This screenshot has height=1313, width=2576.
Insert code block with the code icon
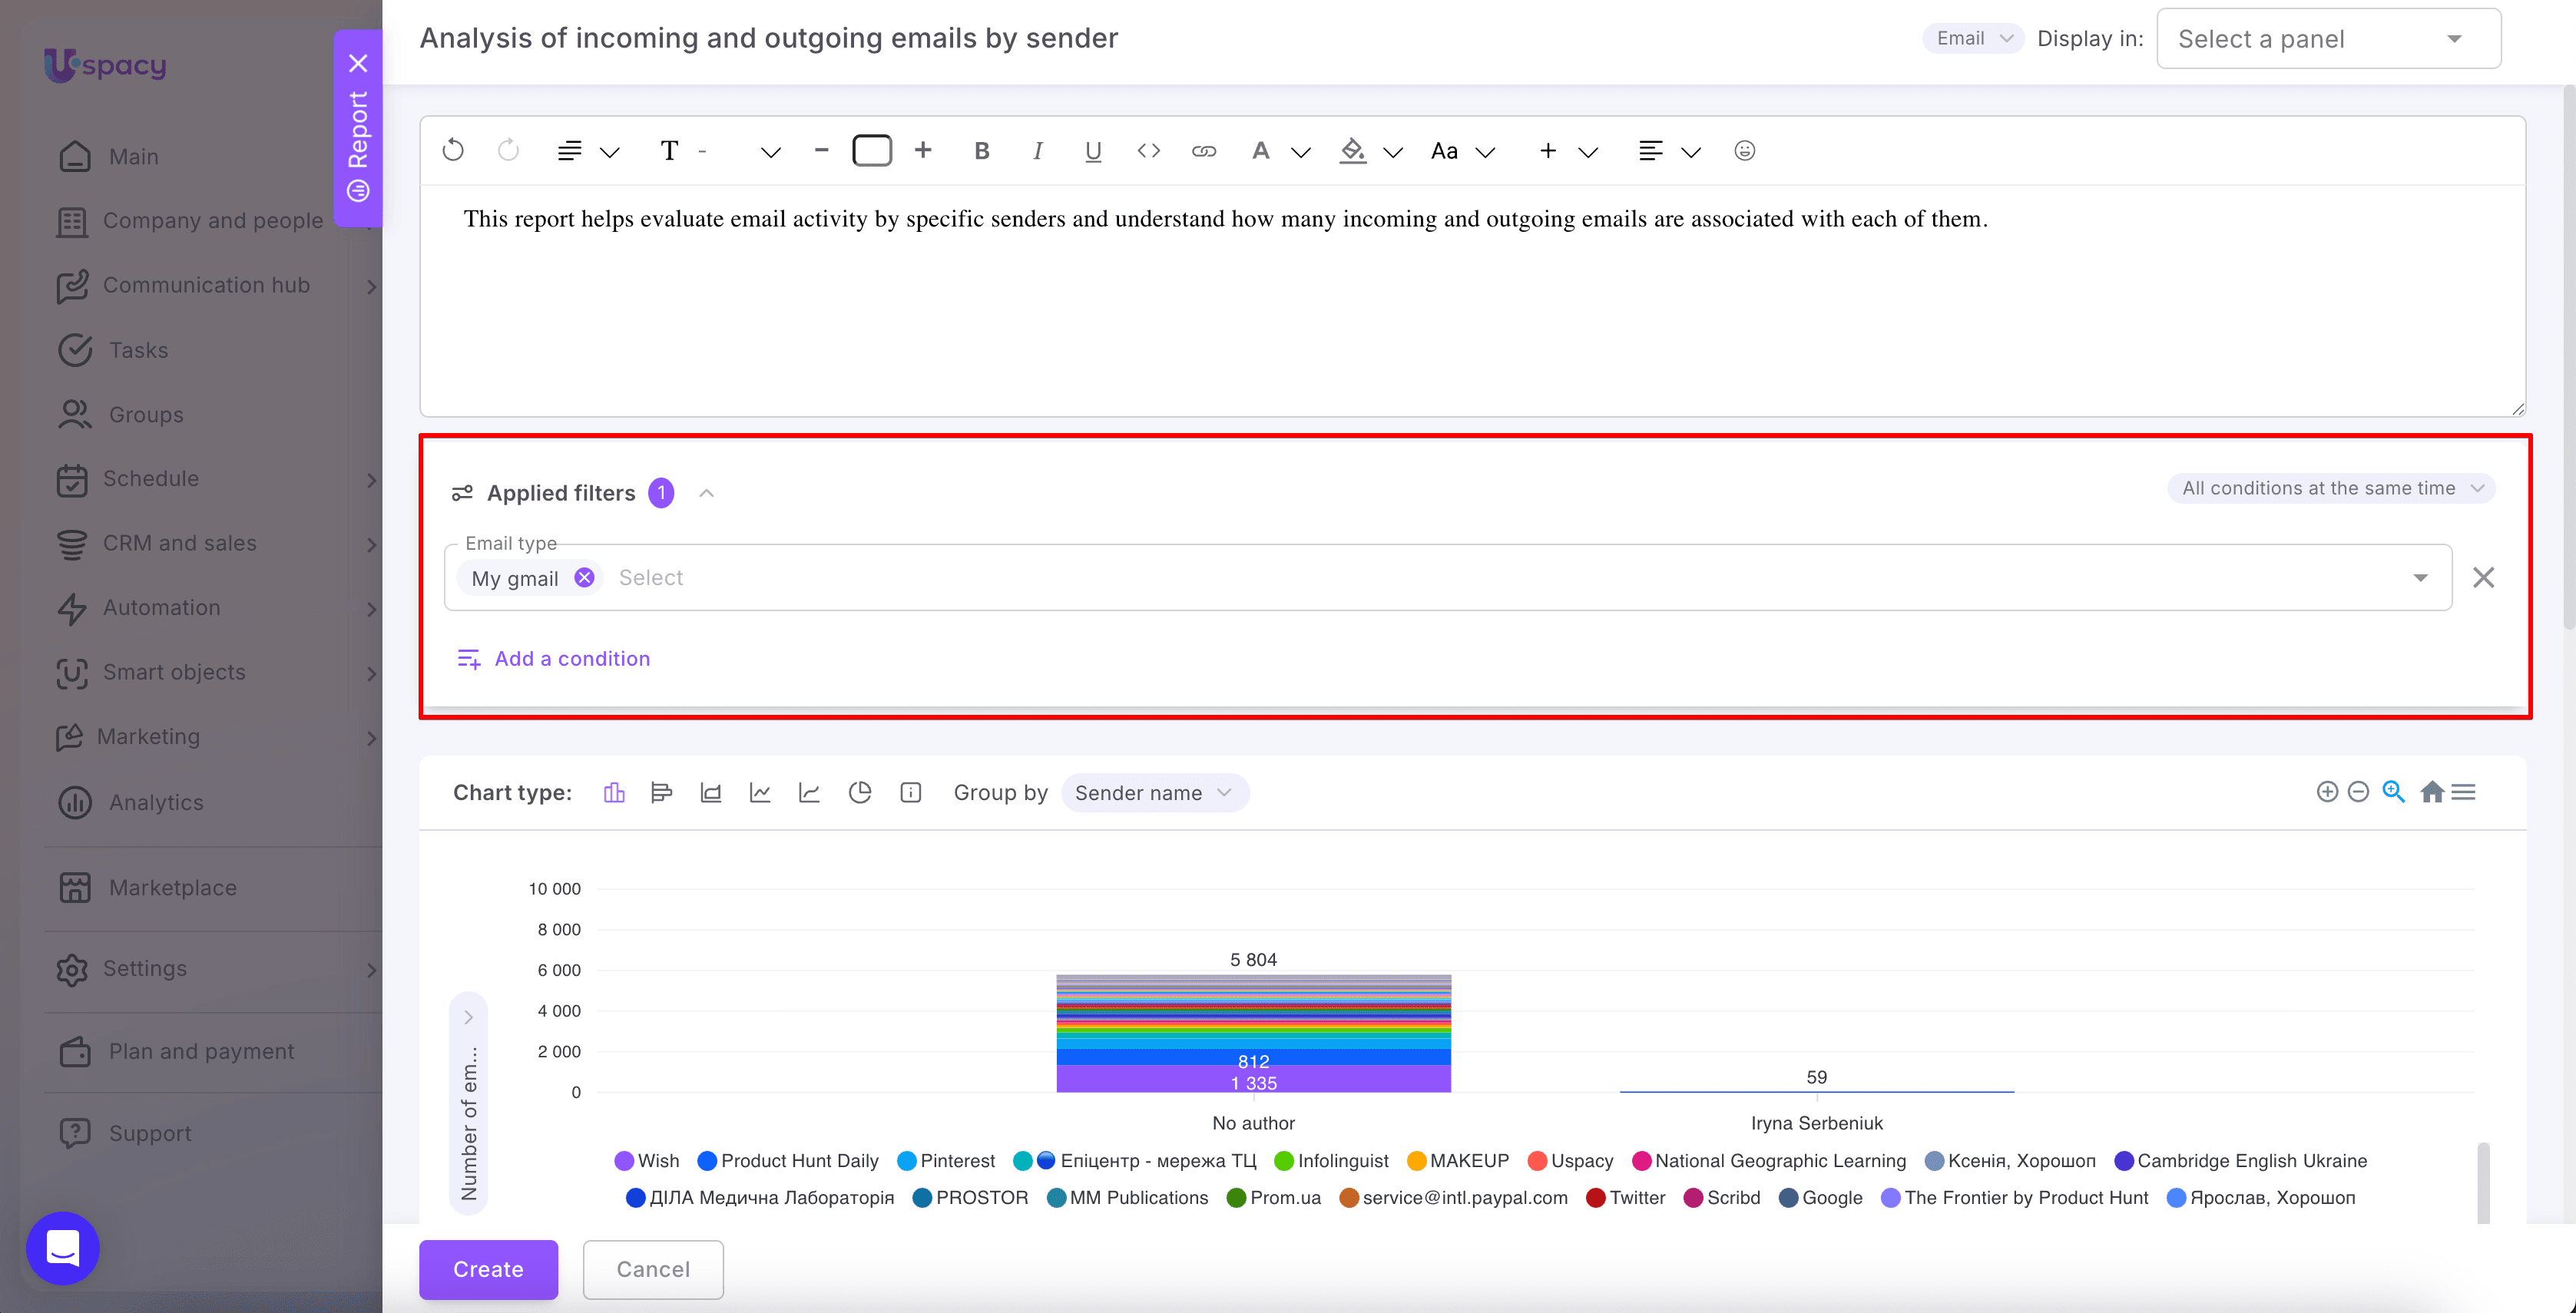[1149, 151]
